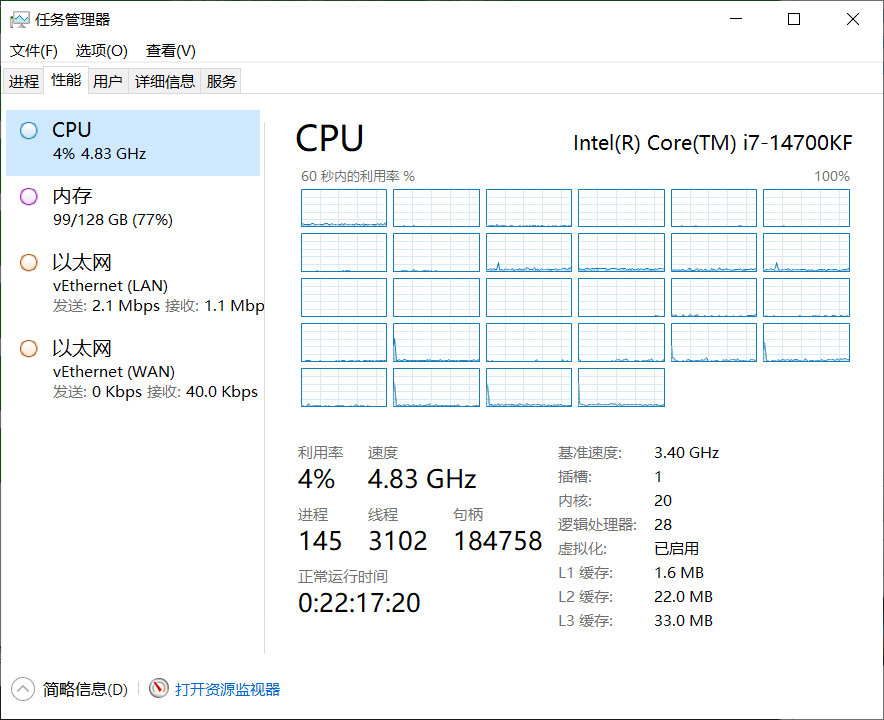This screenshot has height=720, width=884.
Task: Click the vEthernet (LAN) orange circle icon
Action: (29, 263)
